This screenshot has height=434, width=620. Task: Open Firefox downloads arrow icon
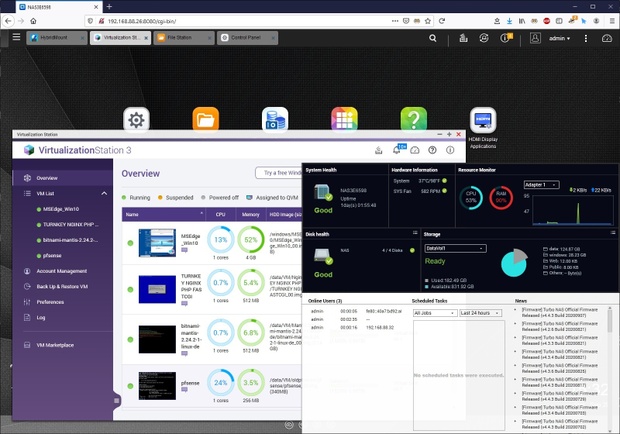pyautogui.click(x=509, y=21)
